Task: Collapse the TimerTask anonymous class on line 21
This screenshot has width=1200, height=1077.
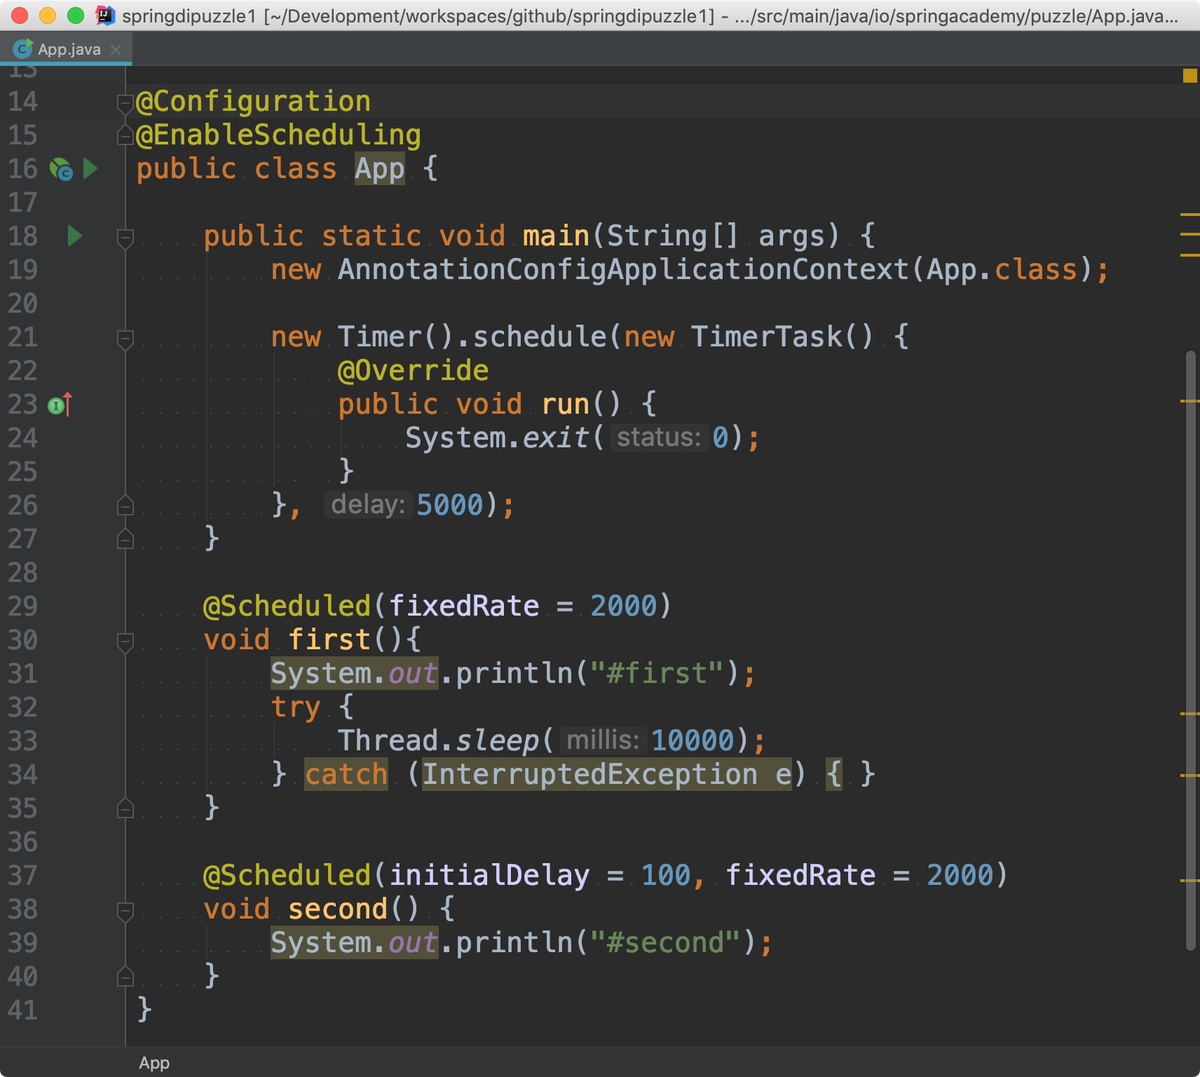Action: [x=125, y=339]
